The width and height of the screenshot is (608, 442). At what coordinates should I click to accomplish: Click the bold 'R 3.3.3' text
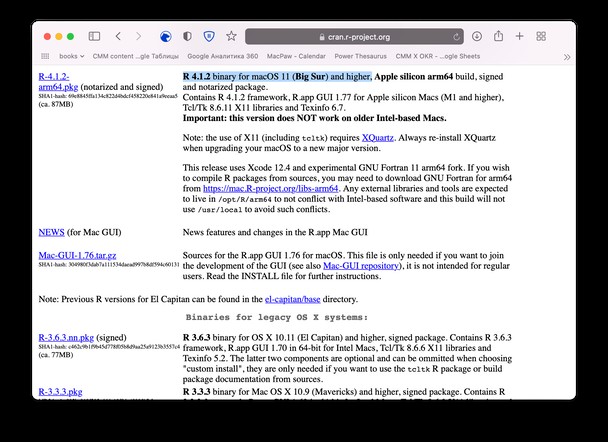[x=197, y=392]
